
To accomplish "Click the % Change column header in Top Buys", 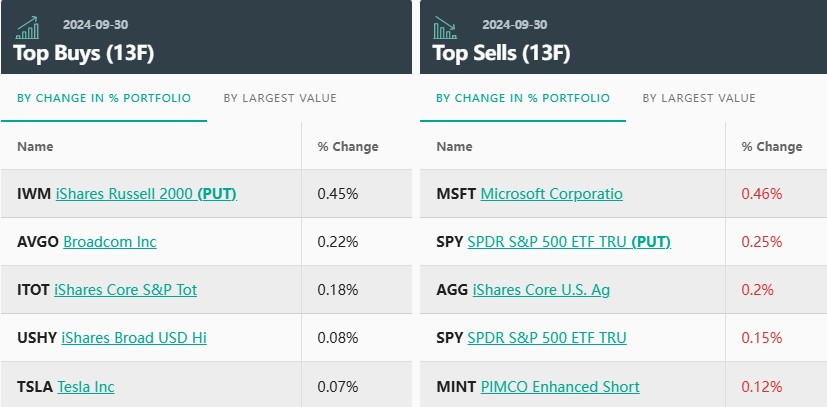I will (x=347, y=146).
